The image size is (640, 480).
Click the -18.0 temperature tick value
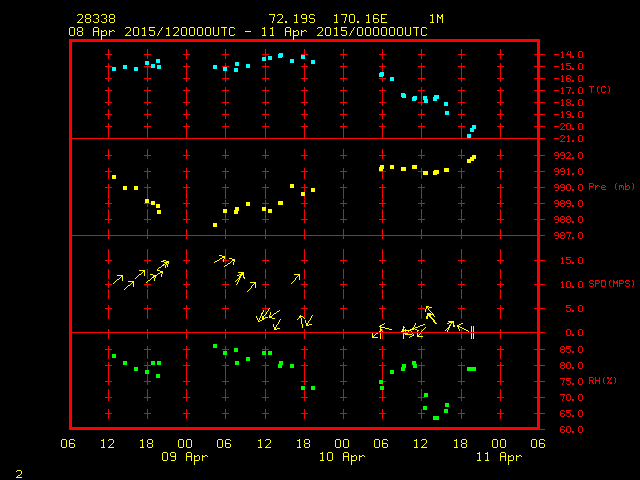click(x=568, y=102)
